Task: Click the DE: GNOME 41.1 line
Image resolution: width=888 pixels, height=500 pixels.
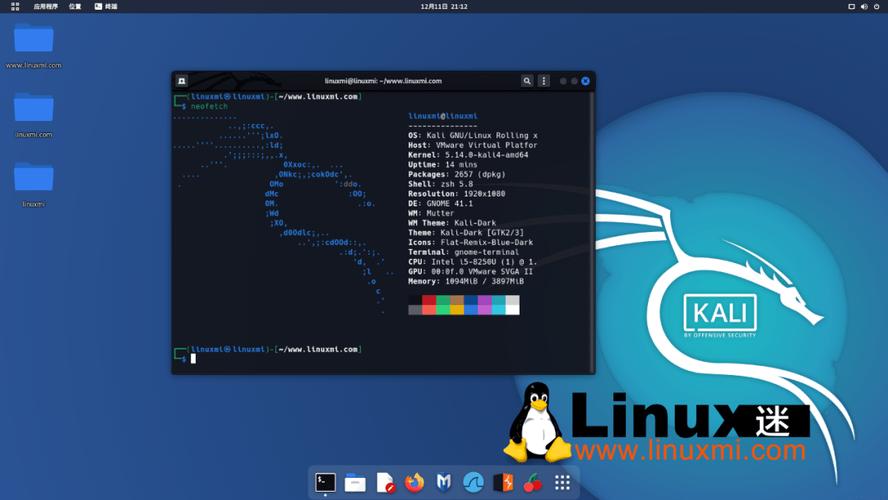Action: point(441,203)
